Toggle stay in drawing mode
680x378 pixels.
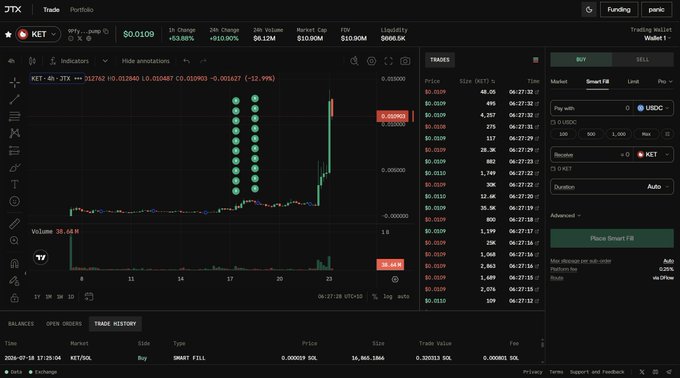[x=15, y=281]
